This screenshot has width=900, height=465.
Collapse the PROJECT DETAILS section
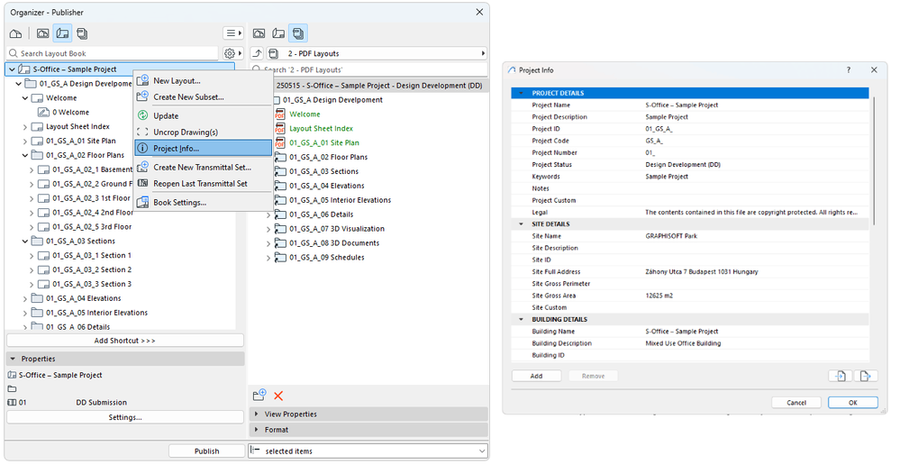(x=520, y=93)
